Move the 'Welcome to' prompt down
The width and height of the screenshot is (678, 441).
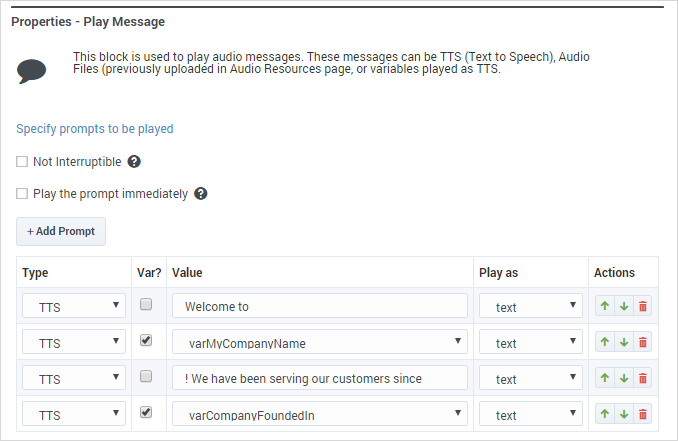tap(624, 306)
